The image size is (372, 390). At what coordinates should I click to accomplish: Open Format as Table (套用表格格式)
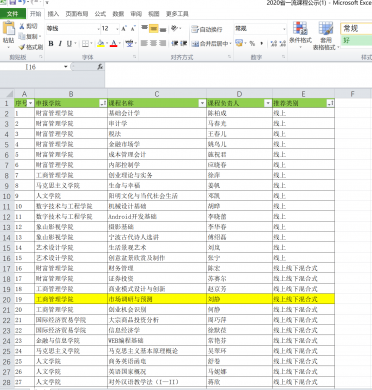[326, 35]
